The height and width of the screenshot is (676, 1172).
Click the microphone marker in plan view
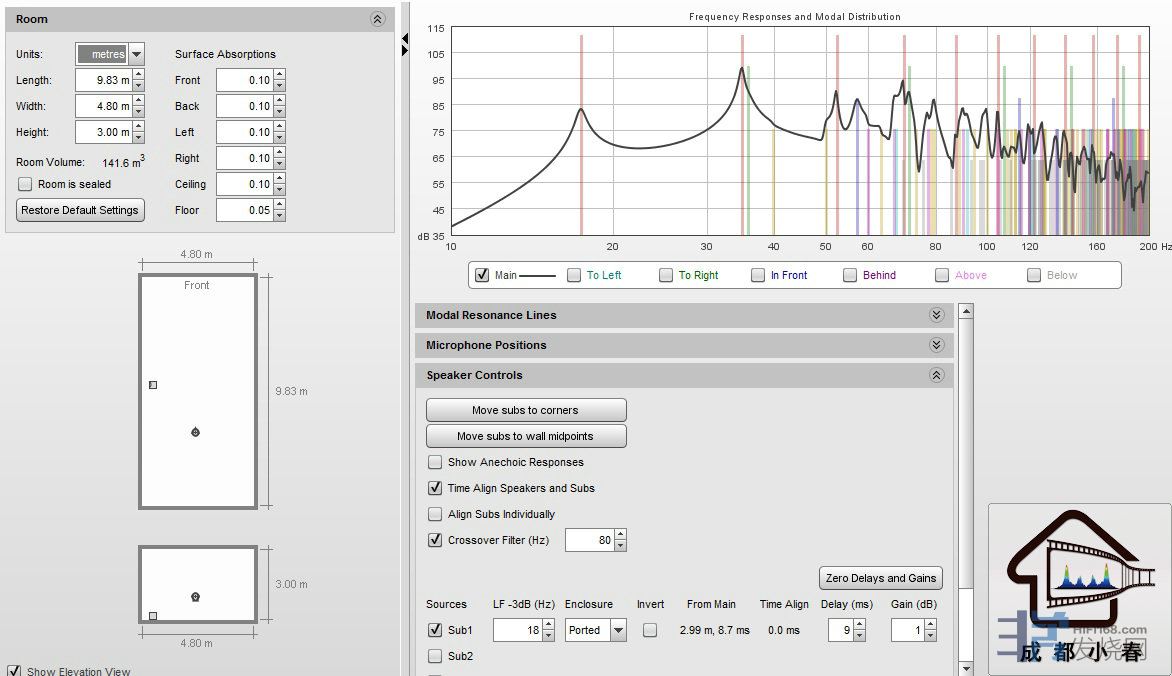(196, 432)
